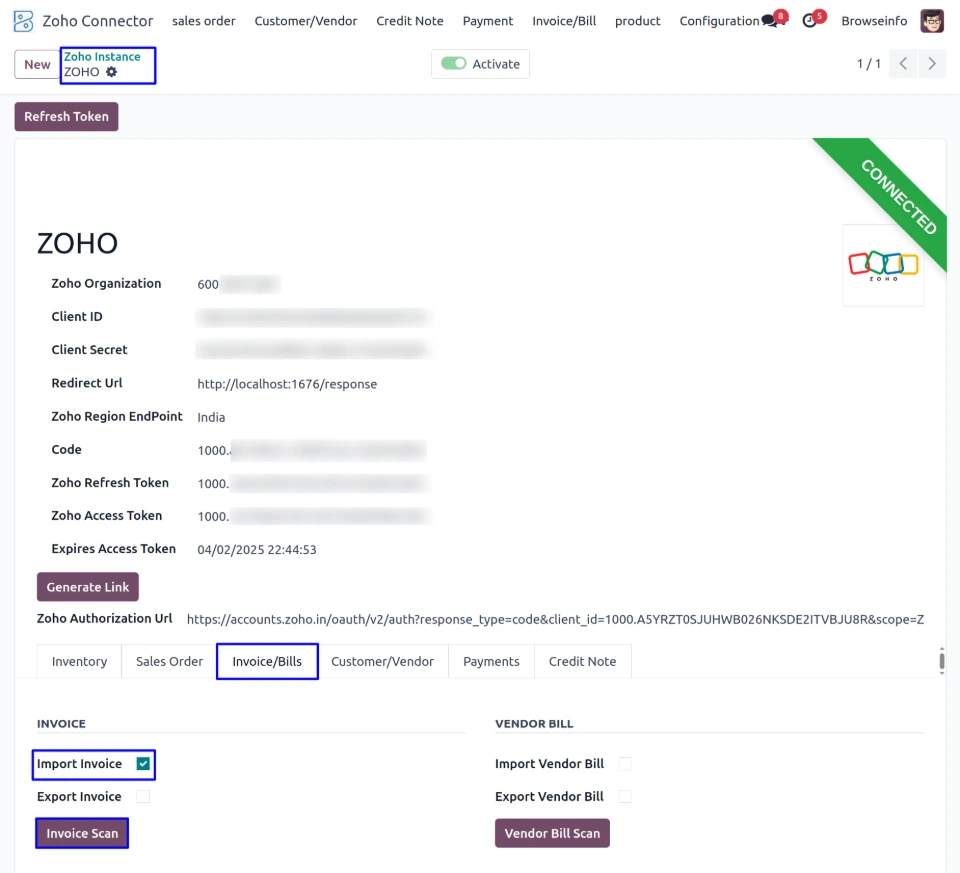Click the Zoho Connector app title
960x873 pixels.
97,21
